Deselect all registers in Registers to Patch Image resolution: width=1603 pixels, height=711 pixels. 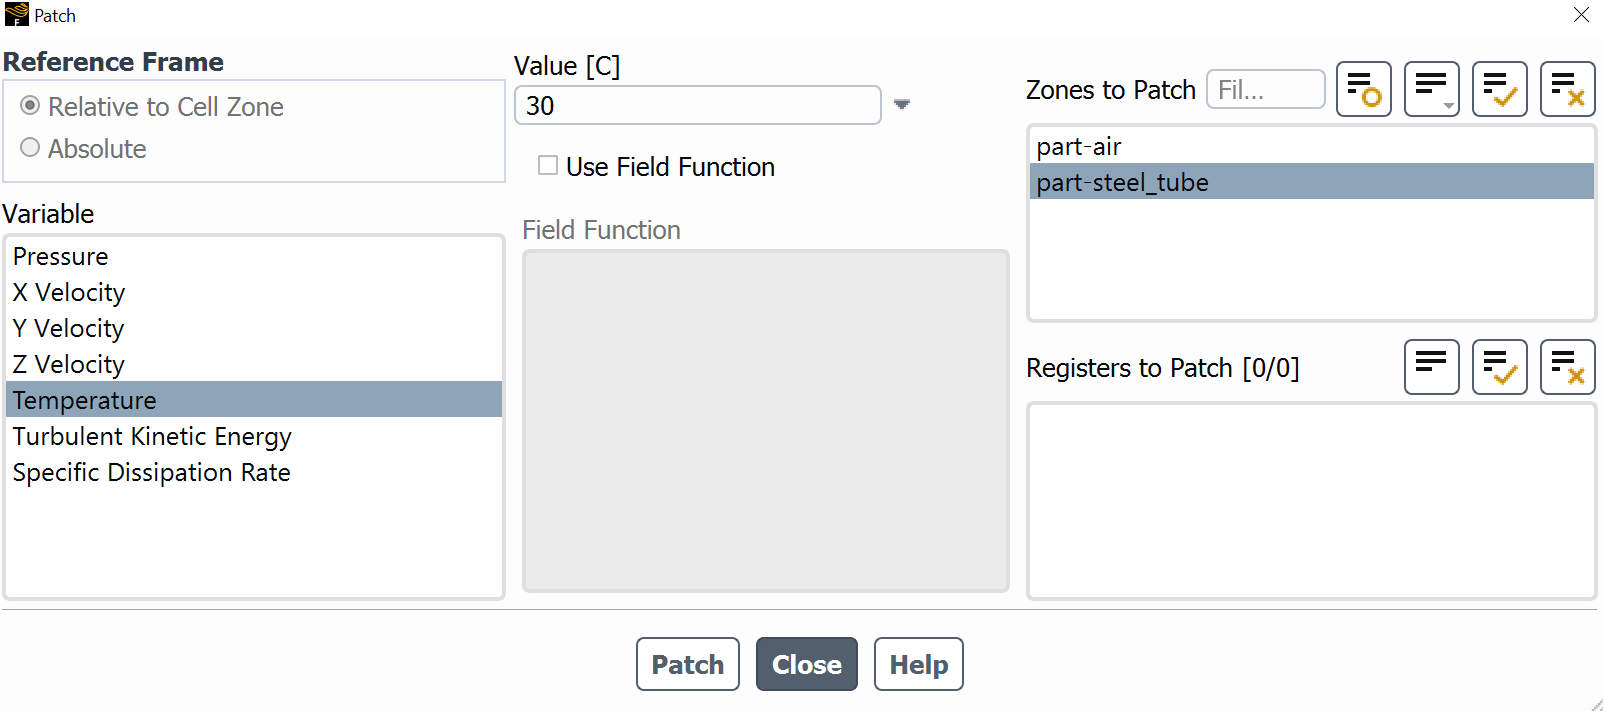(1567, 367)
